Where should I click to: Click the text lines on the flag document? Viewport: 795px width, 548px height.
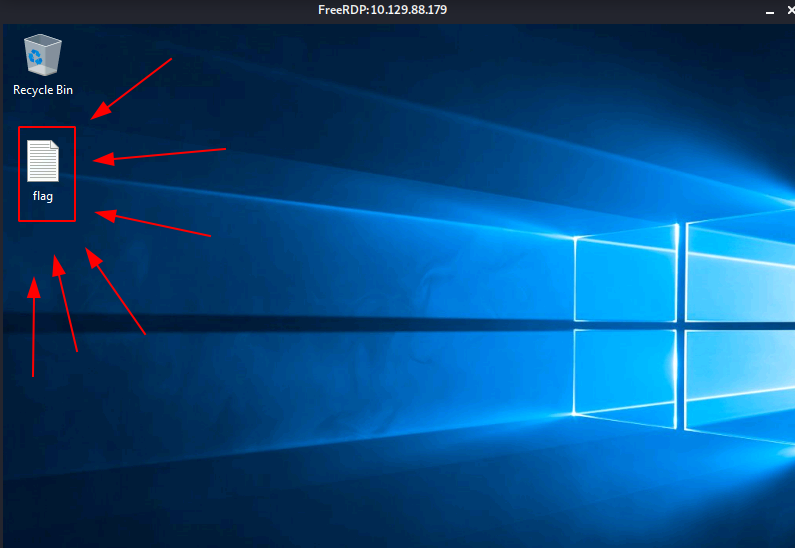tap(42, 162)
